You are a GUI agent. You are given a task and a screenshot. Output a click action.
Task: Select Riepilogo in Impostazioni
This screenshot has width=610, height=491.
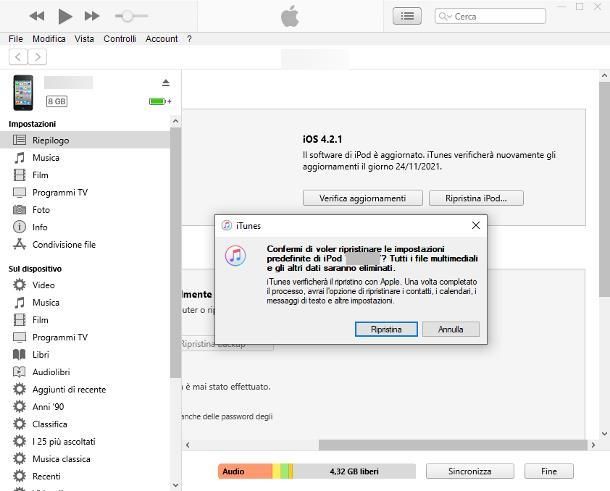pos(85,140)
